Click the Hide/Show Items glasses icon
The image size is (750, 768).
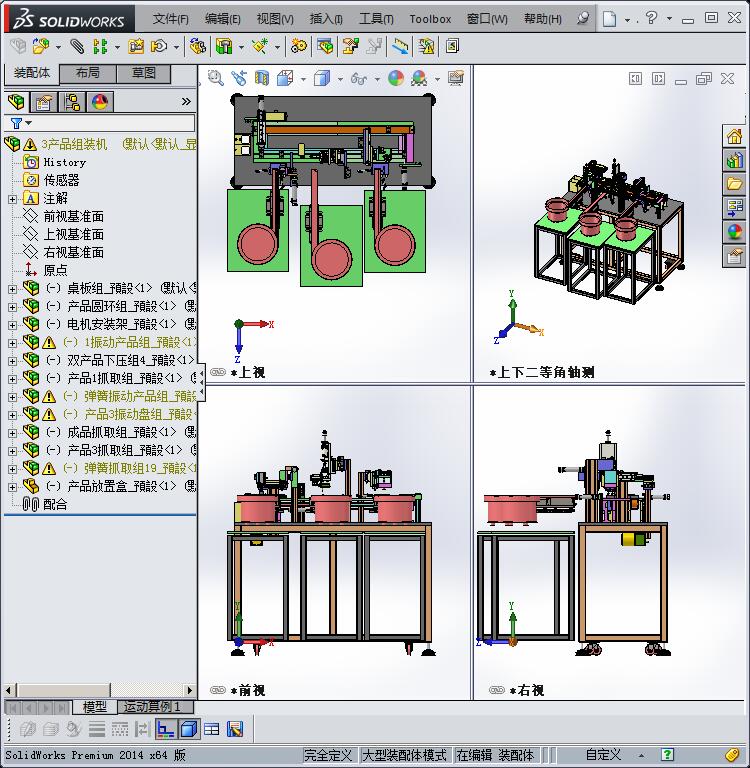tap(359, 78)
